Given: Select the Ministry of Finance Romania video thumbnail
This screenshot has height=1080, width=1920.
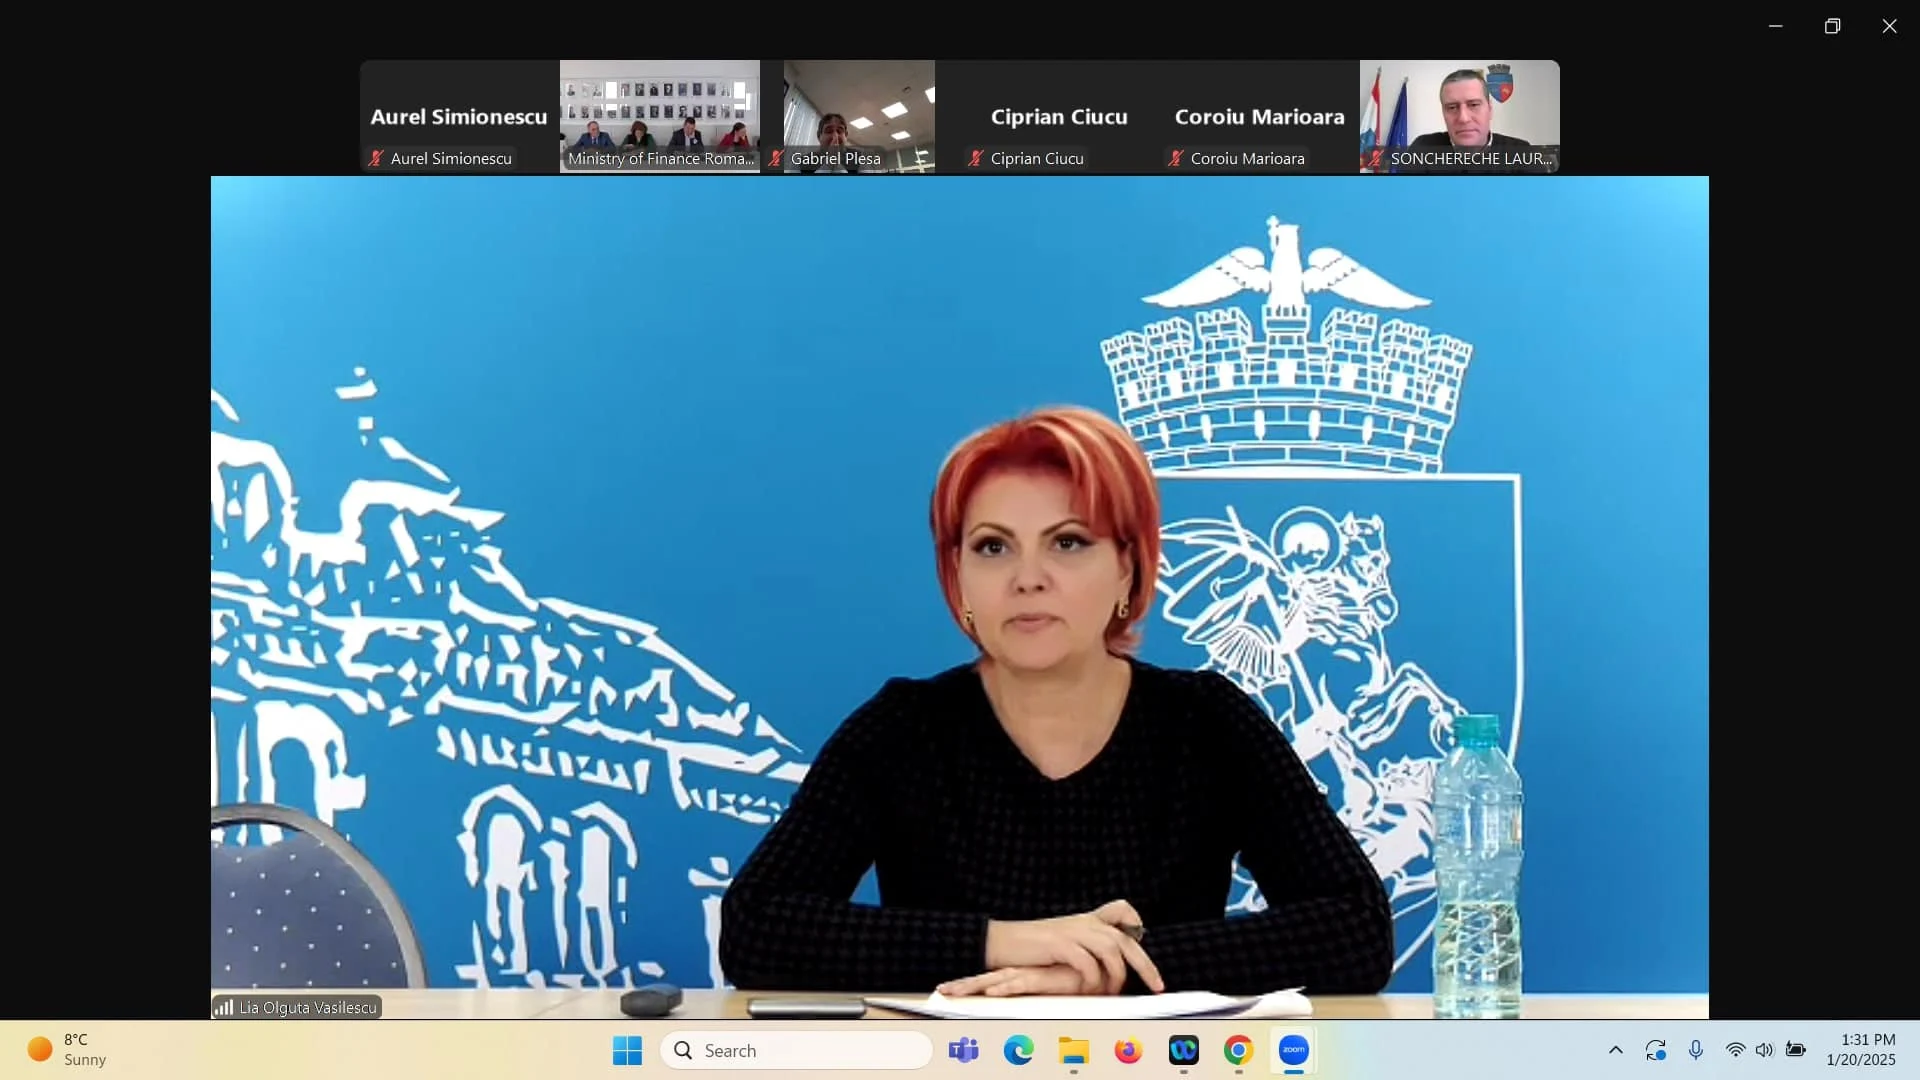Looking at the screenshot, I should [x=659, y=115].
